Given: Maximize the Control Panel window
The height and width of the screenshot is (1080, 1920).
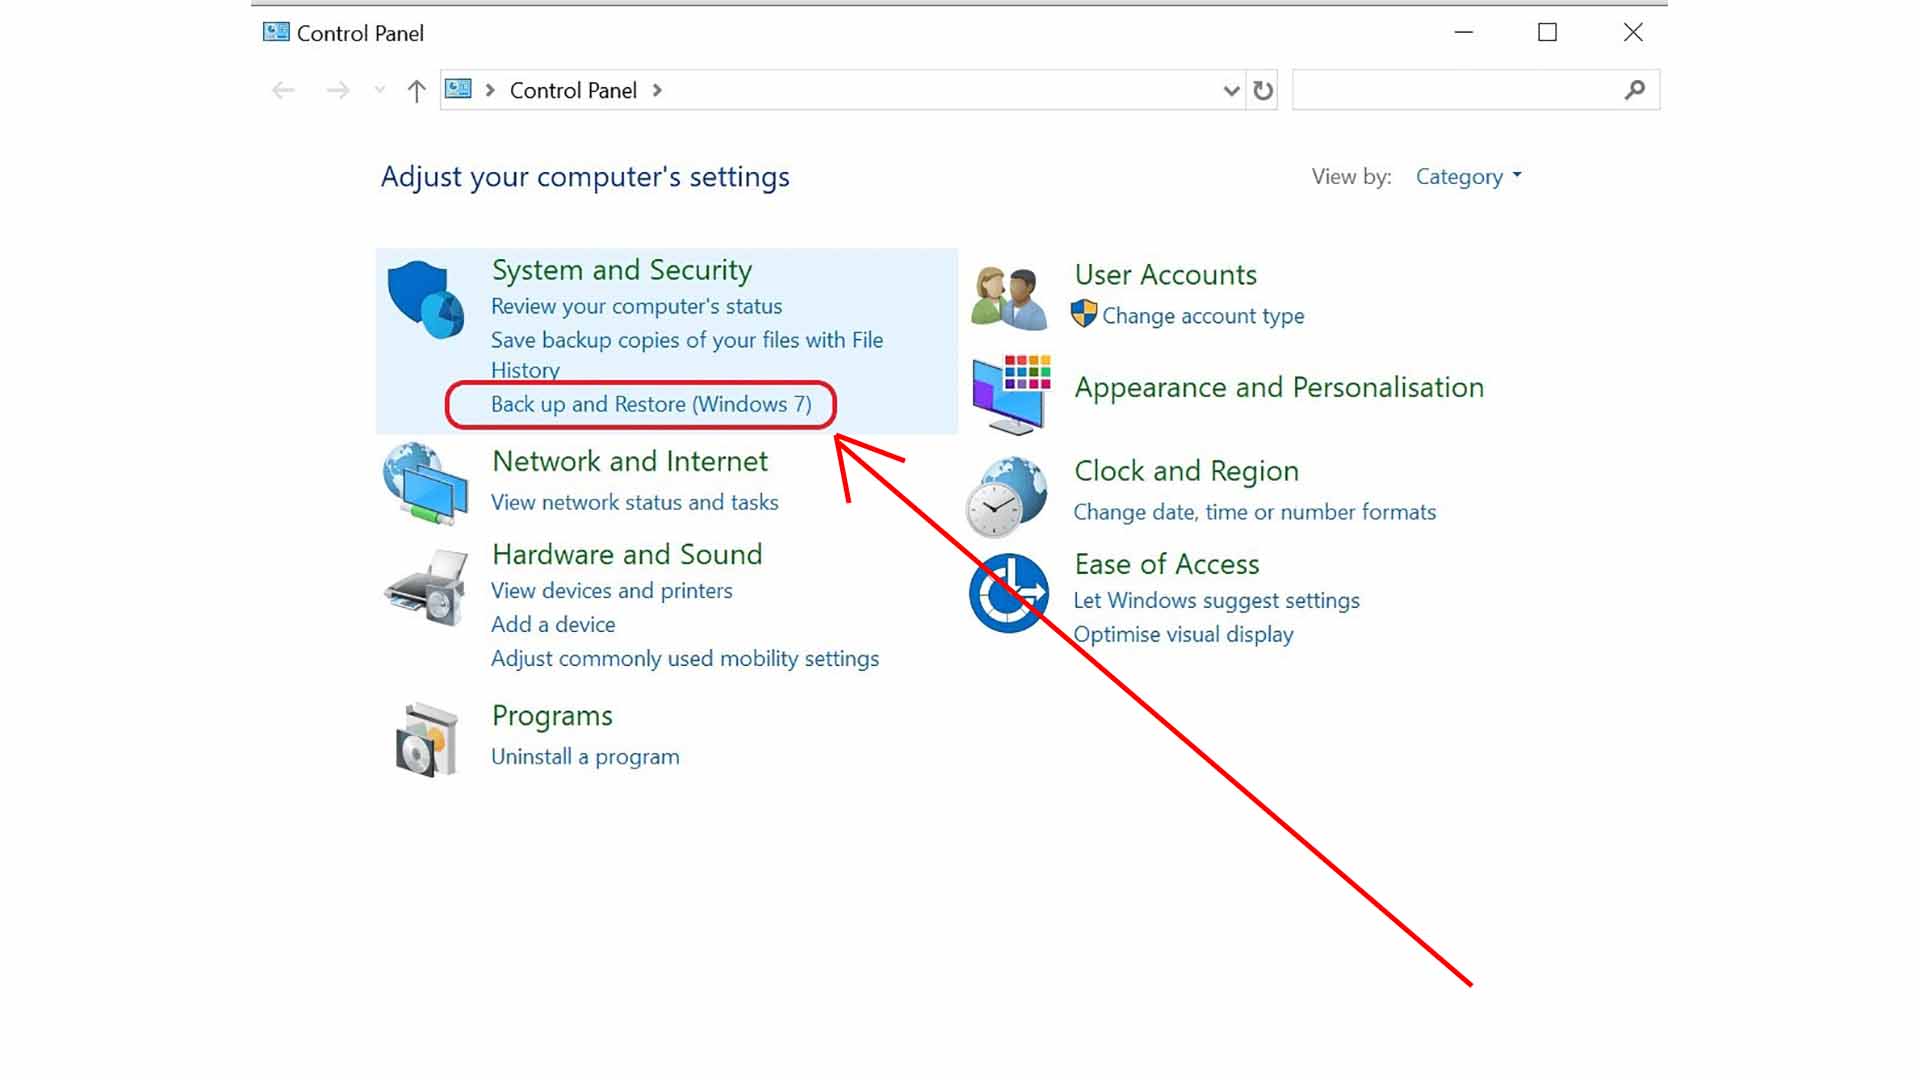Looking at the screenshot, I should 1547,32.
